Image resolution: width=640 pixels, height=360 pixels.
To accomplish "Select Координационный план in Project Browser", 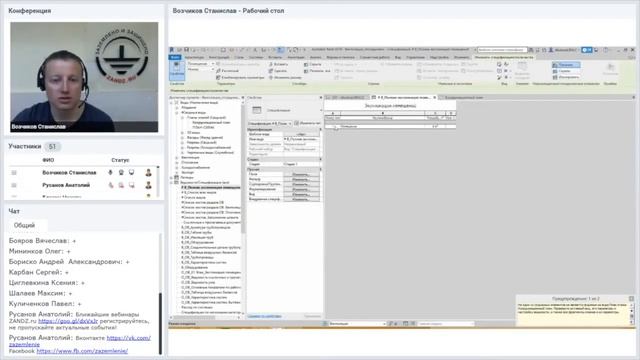I will click(211, 122).
